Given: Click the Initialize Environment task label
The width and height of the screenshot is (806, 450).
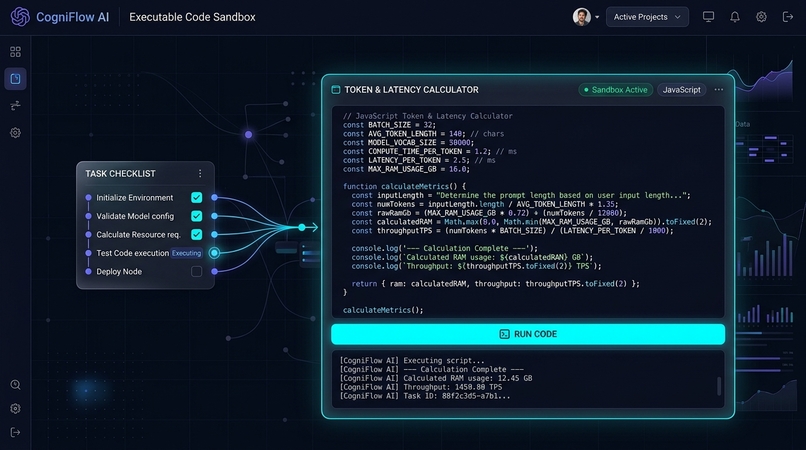Looking at the screenshot, I should 135,197.
